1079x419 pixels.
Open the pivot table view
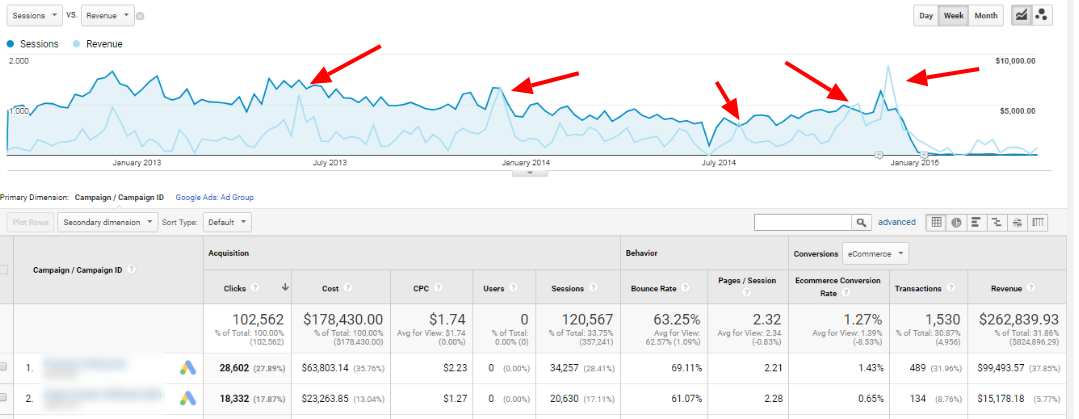(x=1039, y=222)
